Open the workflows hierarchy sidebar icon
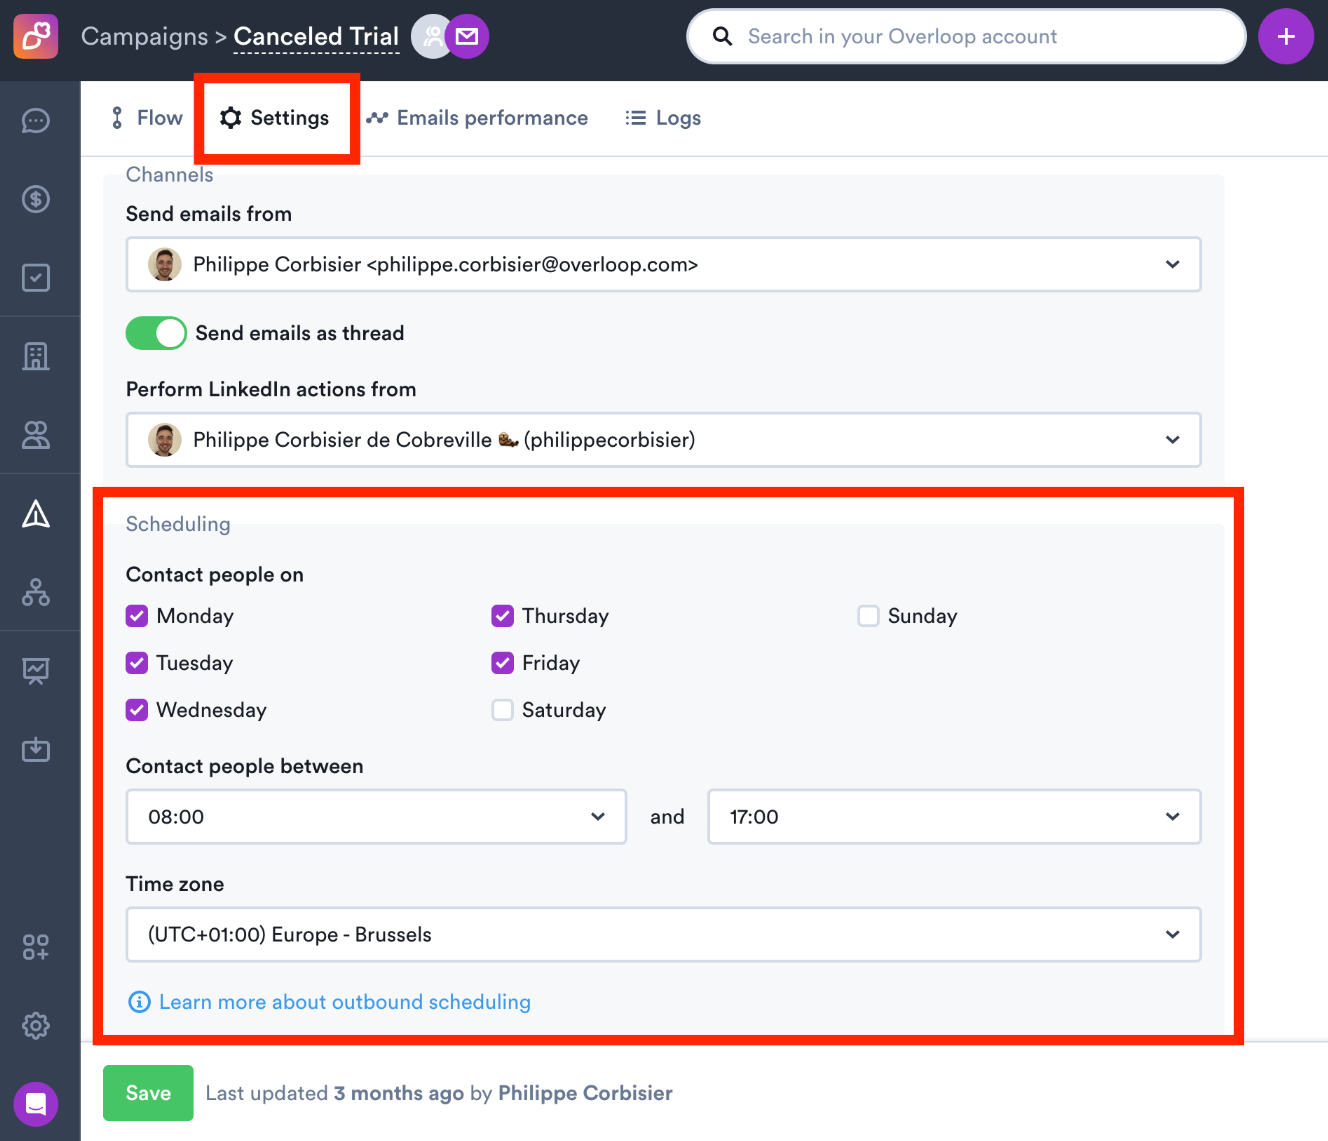This screenshot has width=1328, height=1141. tap(36, 592)
